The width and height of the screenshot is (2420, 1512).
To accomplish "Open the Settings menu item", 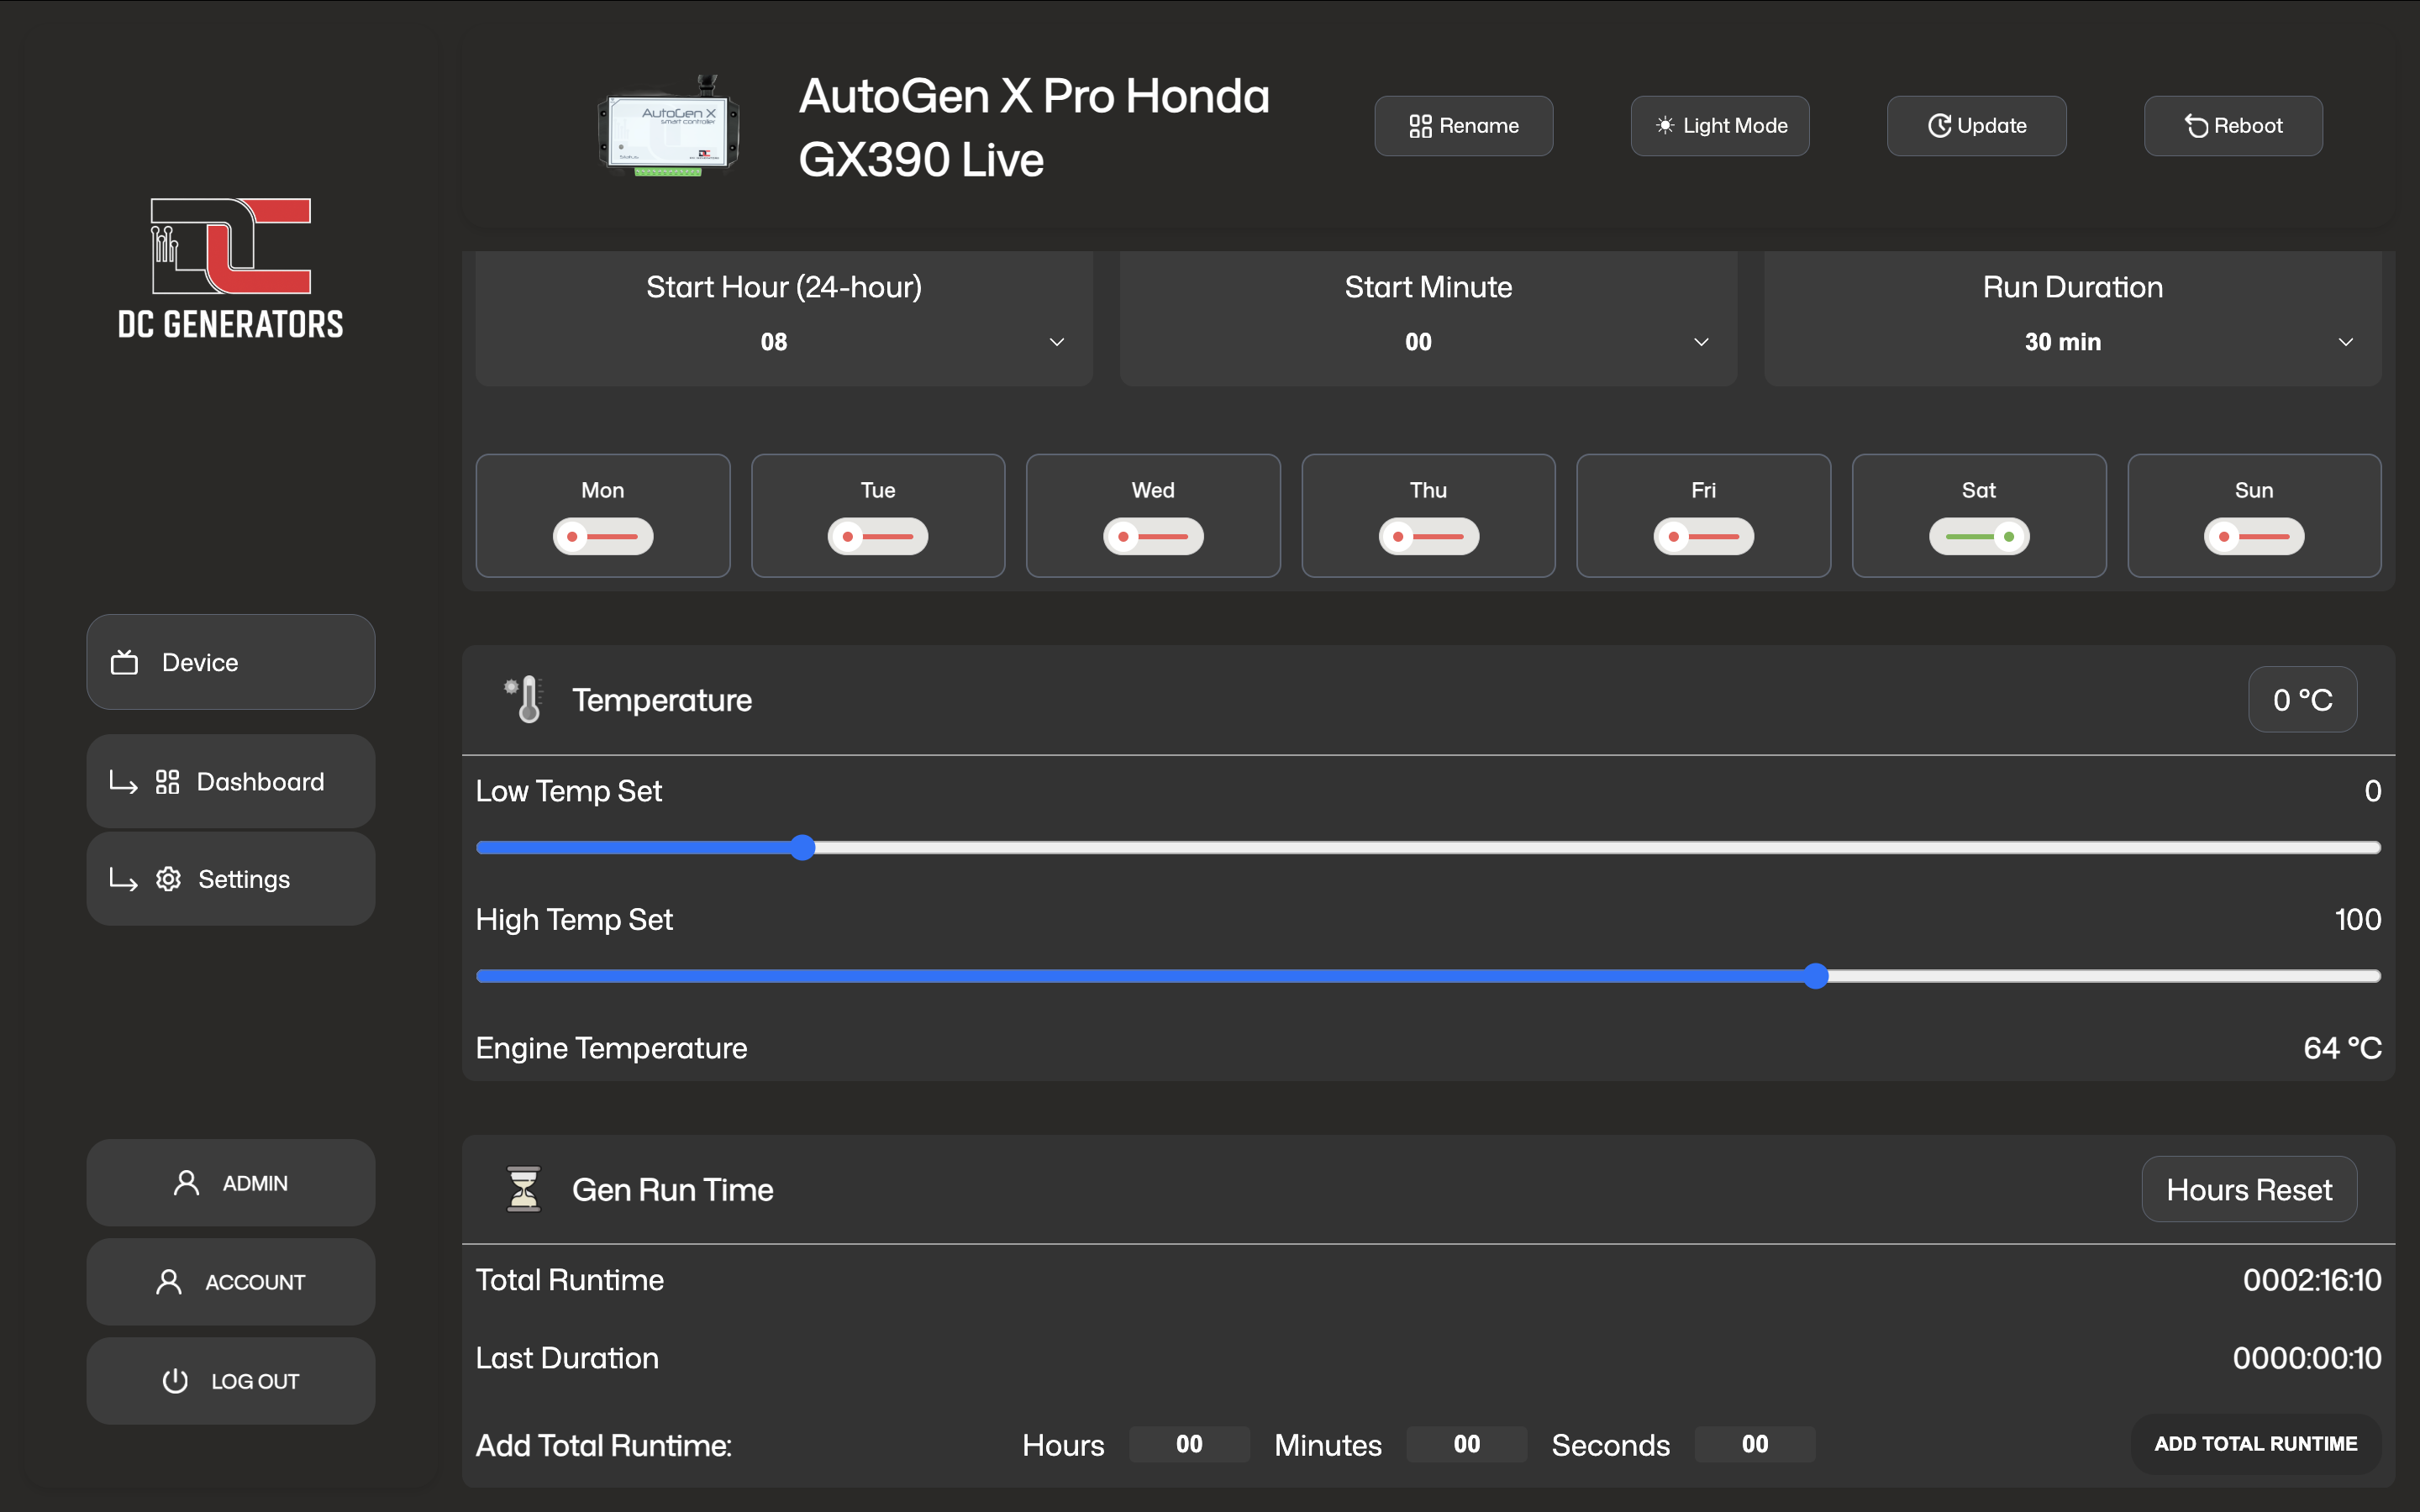I will click(x=231, y=879).
